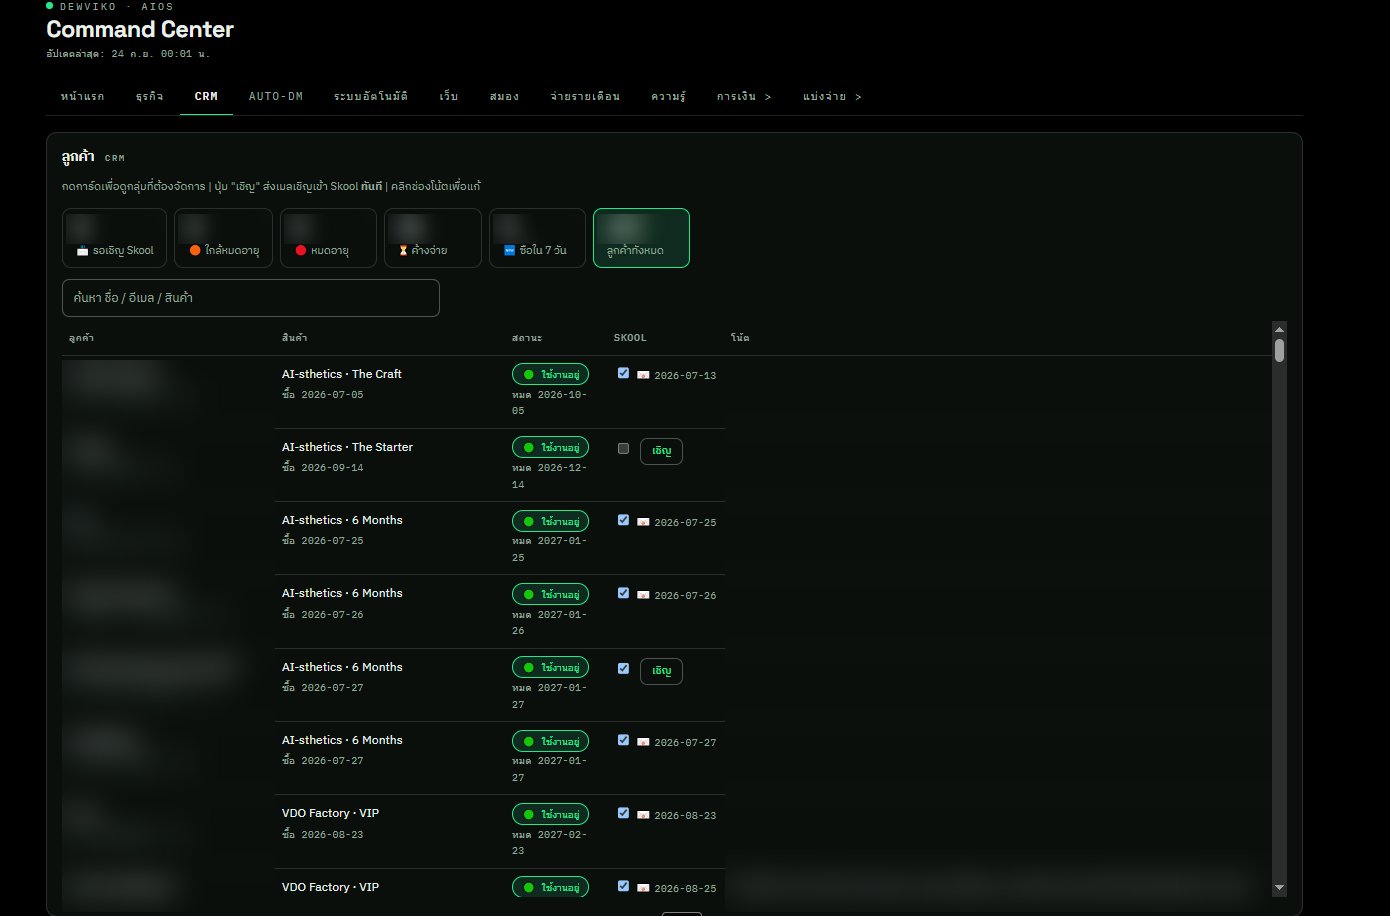Toggle Skool checkbox beside date 2026-07-26
Image resolution: width=1390 pixels, height=916 pixels.
click(x=623, y=593)
